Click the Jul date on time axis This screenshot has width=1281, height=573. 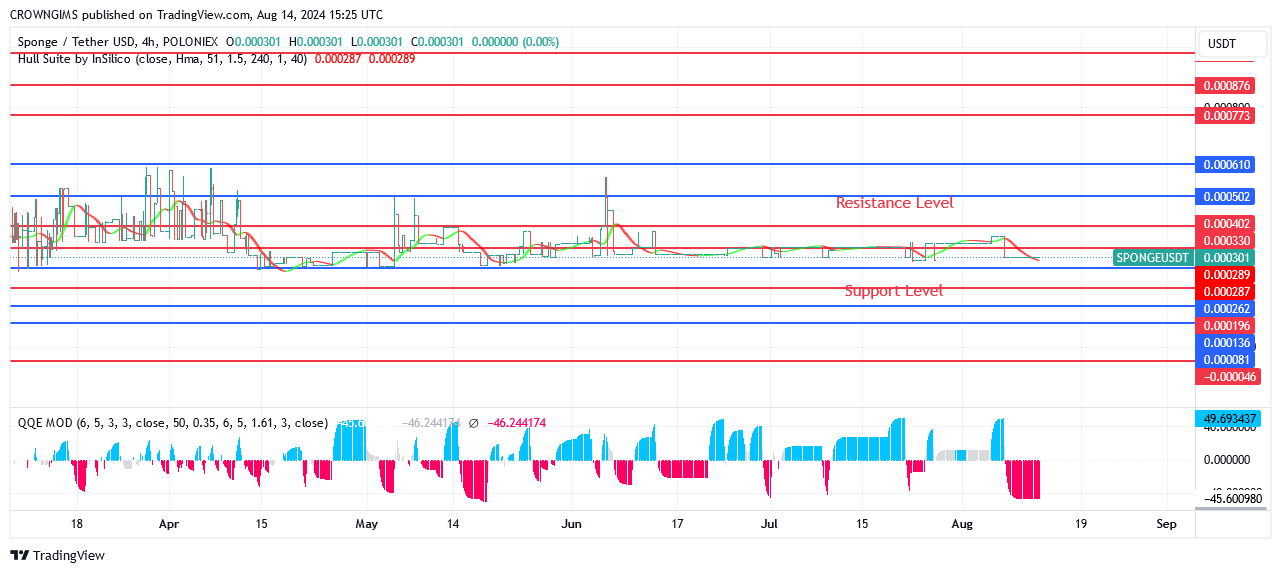tap(770, 523)
